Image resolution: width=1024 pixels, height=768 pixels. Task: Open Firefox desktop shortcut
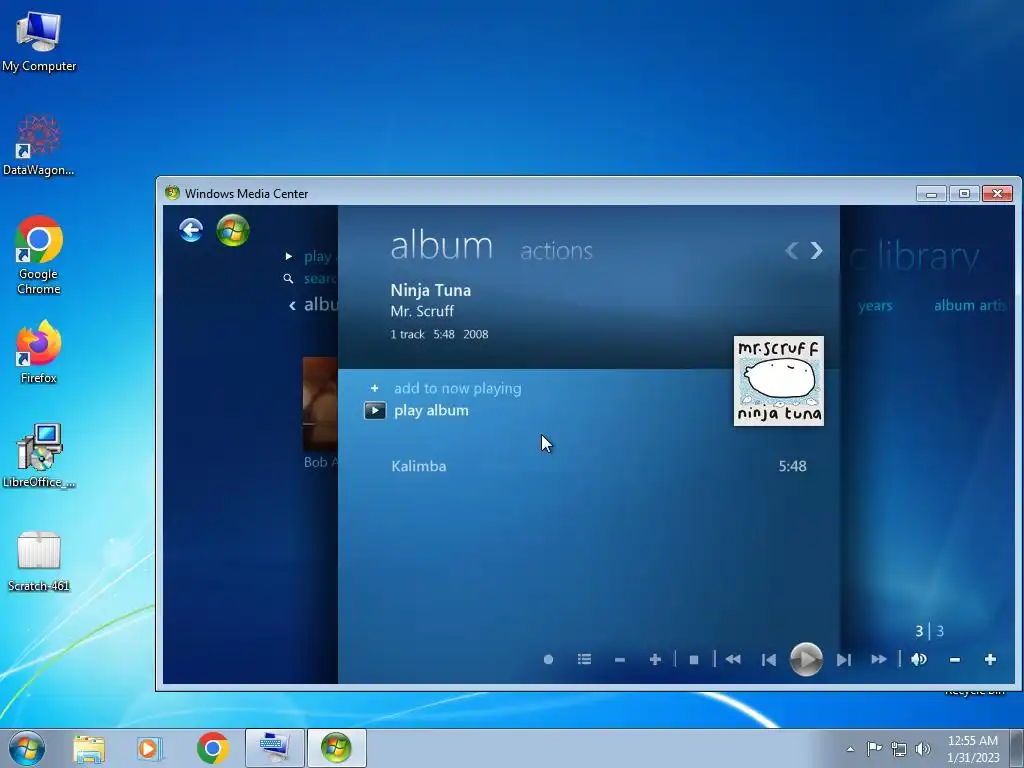click(39, 352)
